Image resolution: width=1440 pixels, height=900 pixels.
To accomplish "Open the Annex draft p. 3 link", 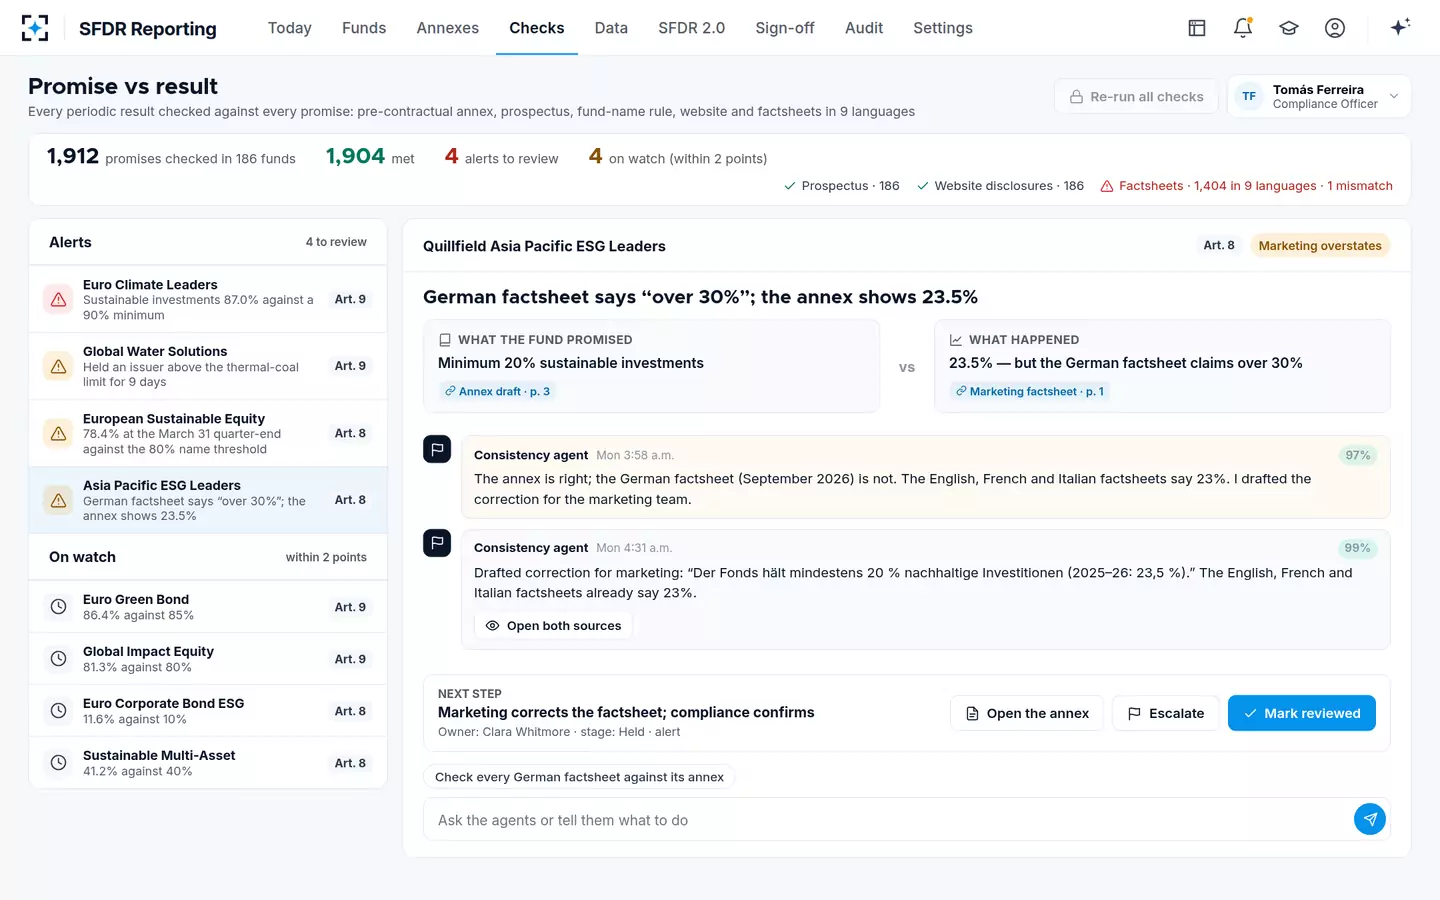I will (x=498, y=391).
